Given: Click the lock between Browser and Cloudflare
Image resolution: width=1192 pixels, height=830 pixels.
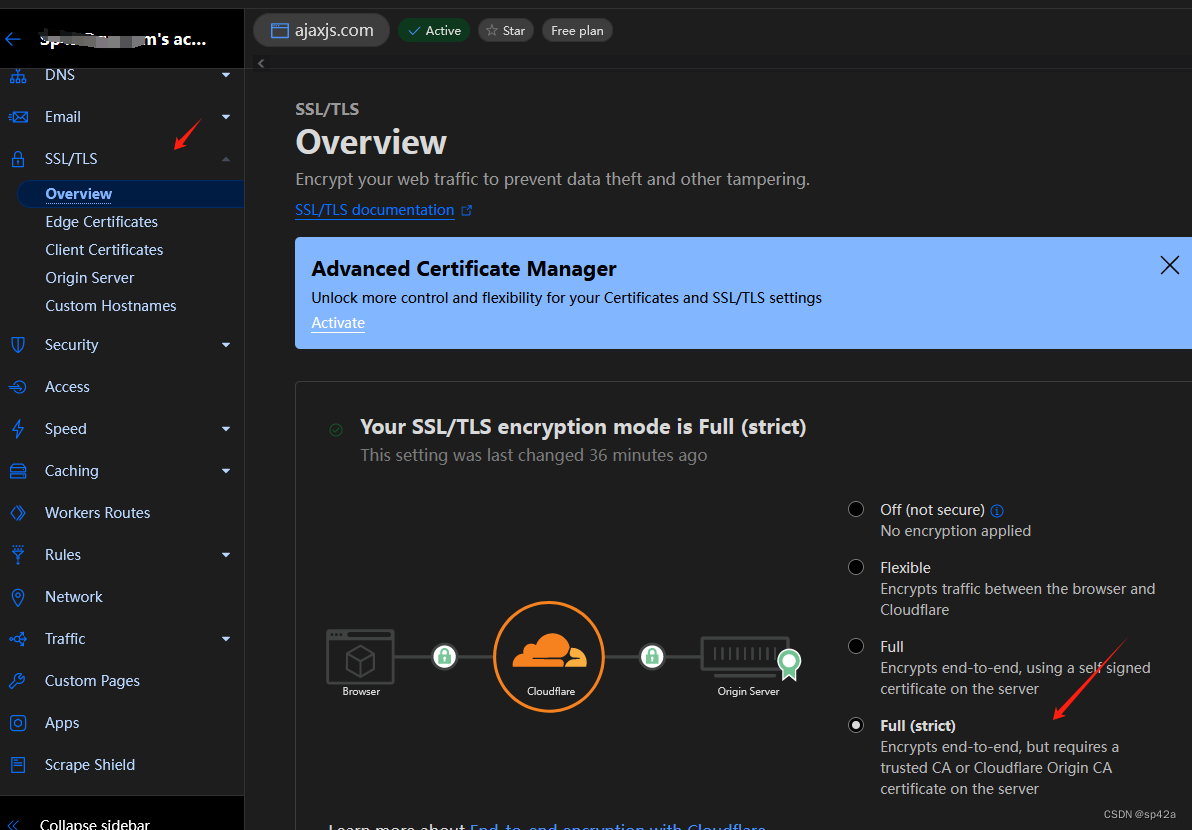Looking at the screenshot, I should (445, 656).
